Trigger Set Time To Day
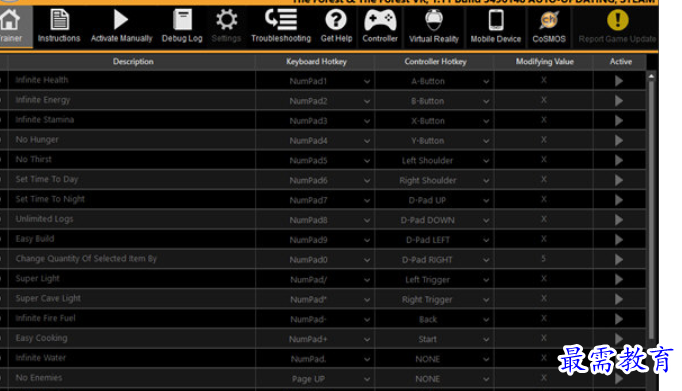The width and height of the screenshot is (682, 391). 619,180
